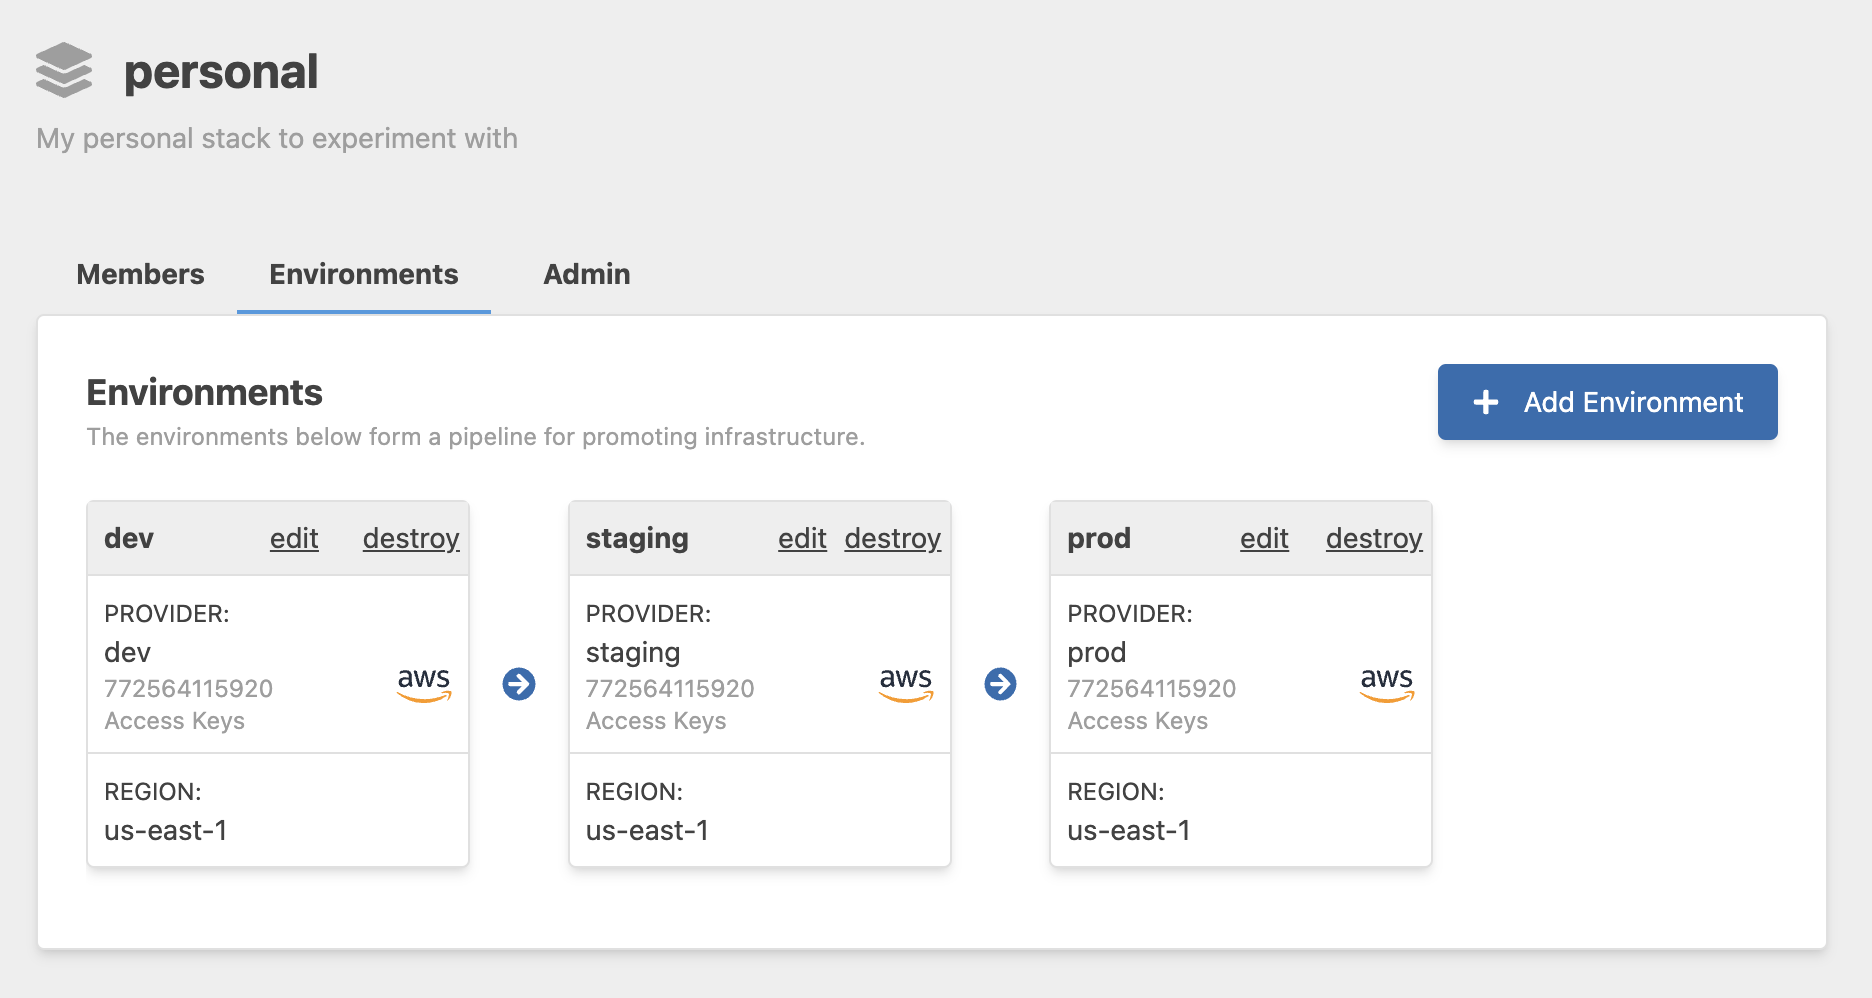Open Access Keys in the dev card
This screenshot has width=1872, height=998.
coord(175,720)
